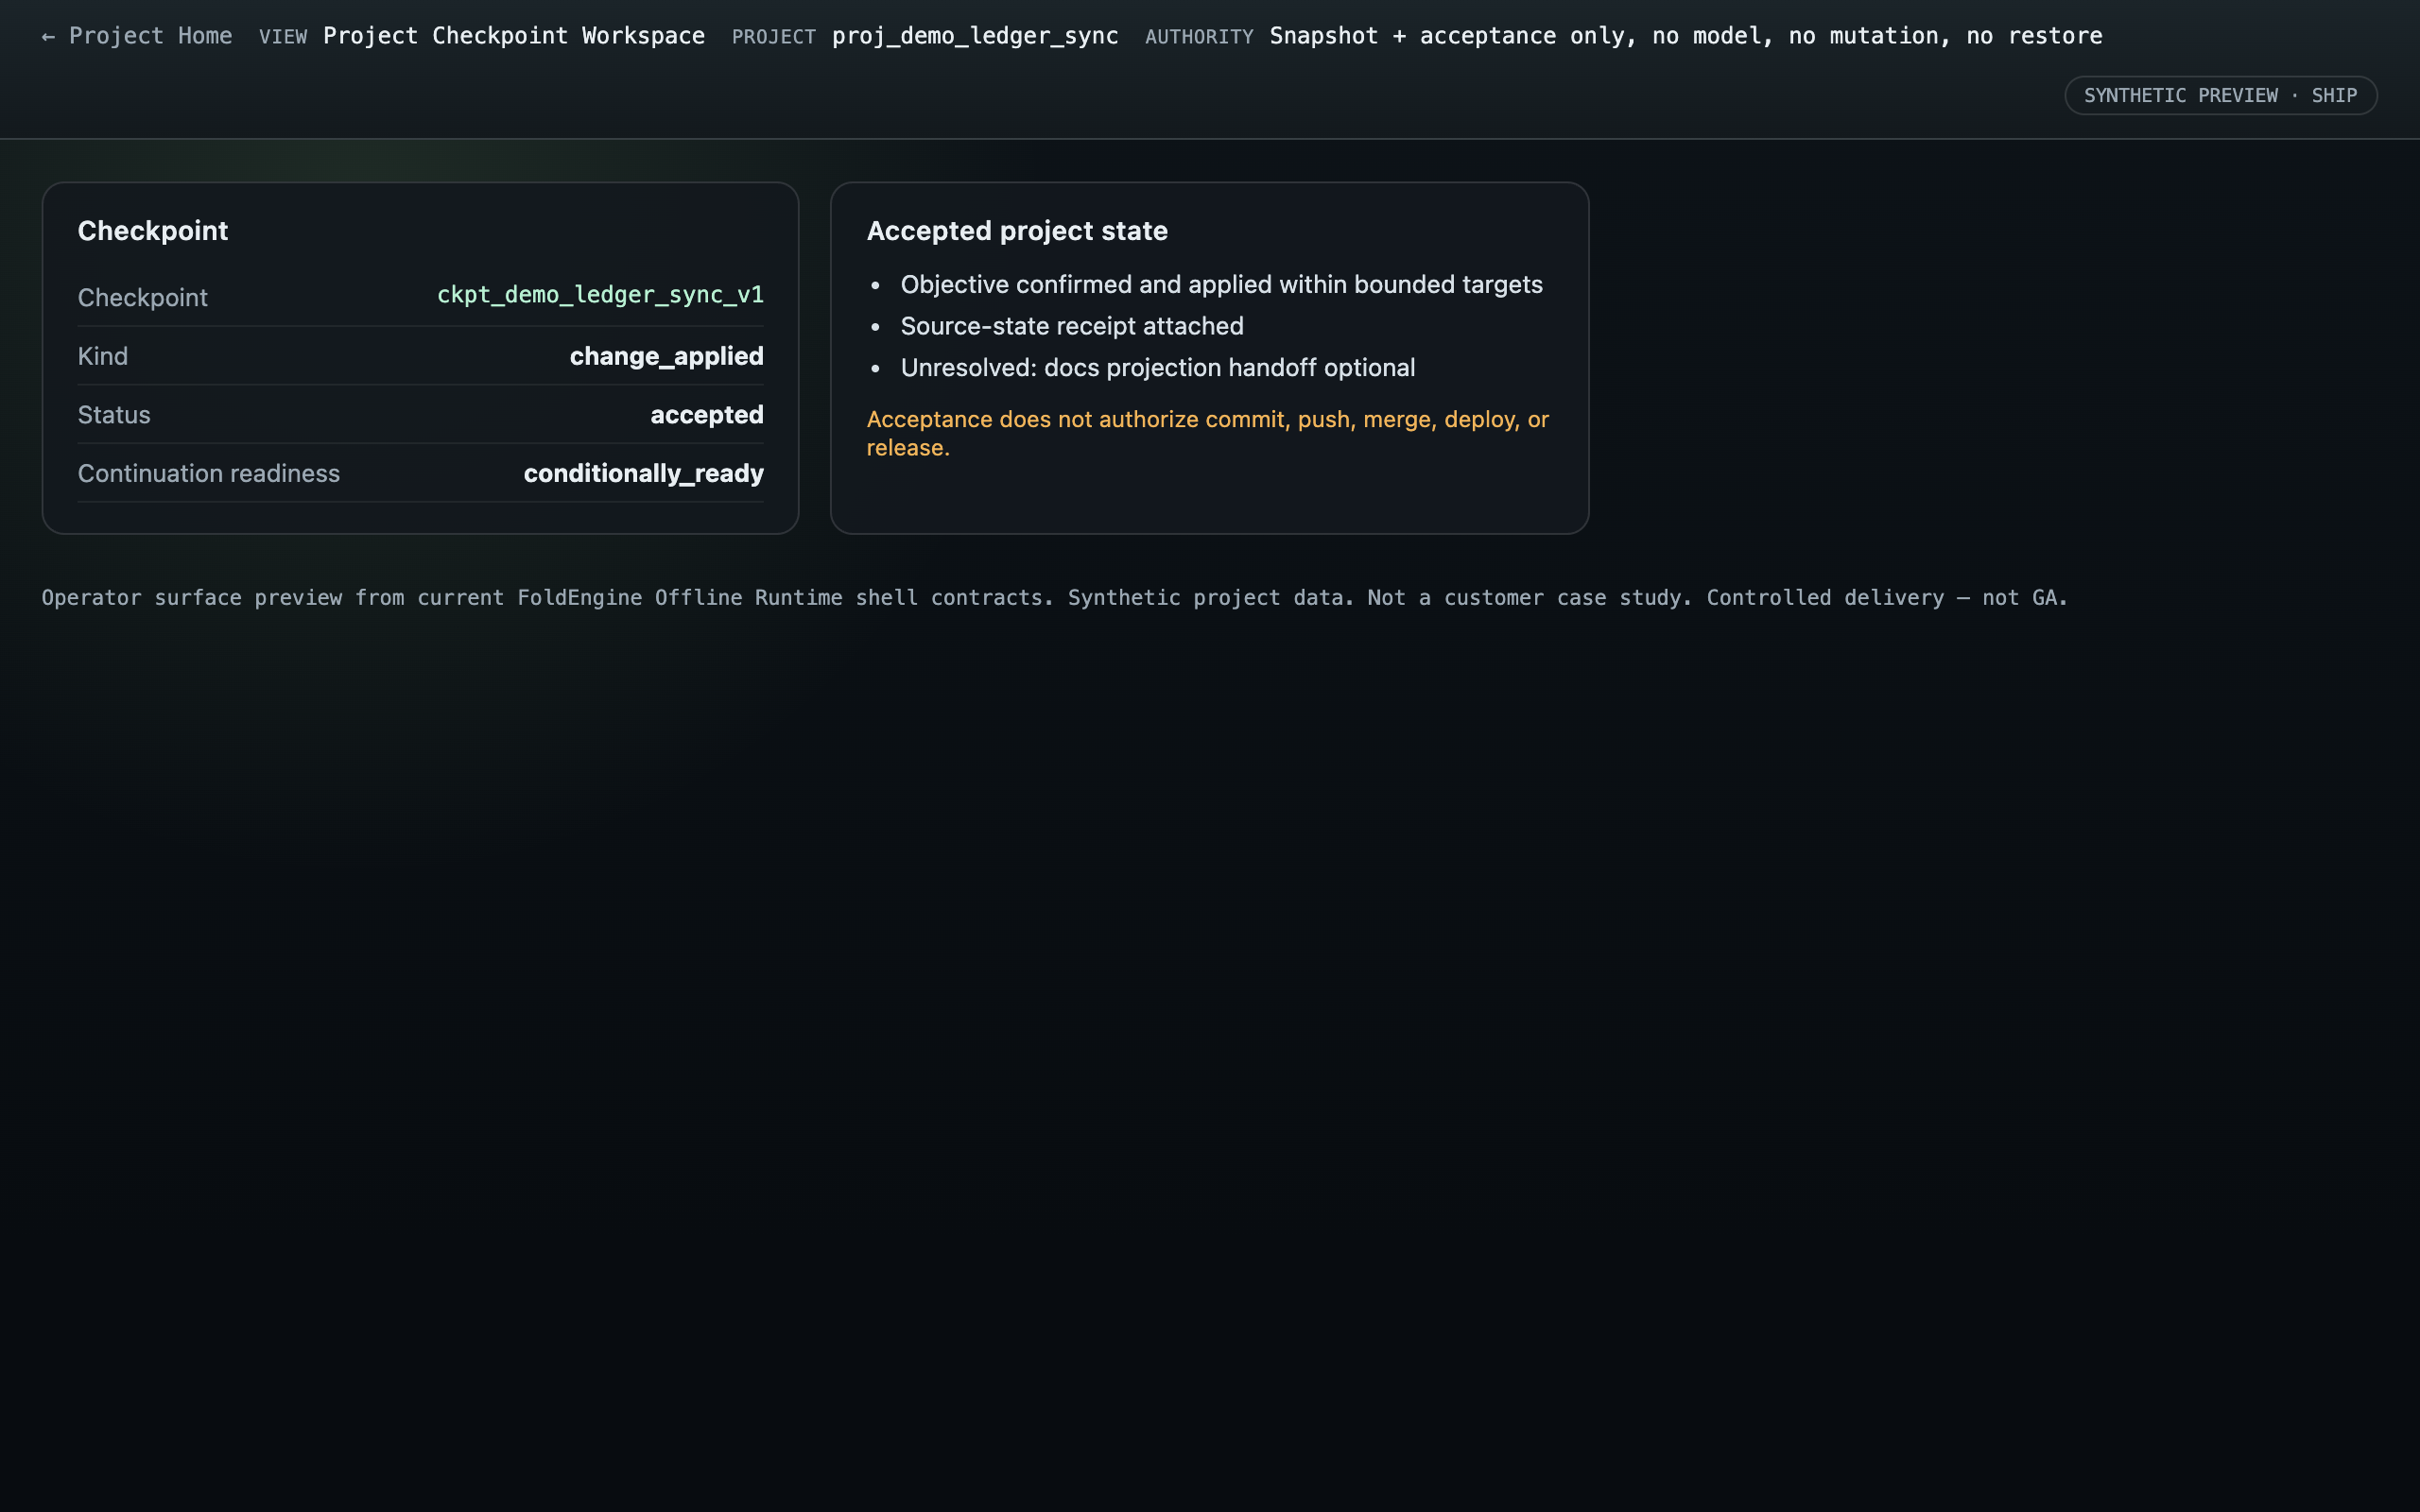Screen dimensions: 2420x1512
Task: Click the conditionally_ready readiness value
Action: (643, 473)
